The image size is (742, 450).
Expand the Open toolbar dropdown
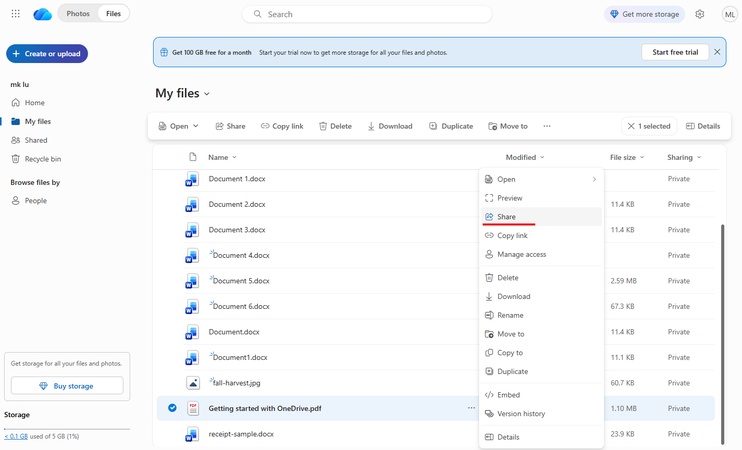195,126
